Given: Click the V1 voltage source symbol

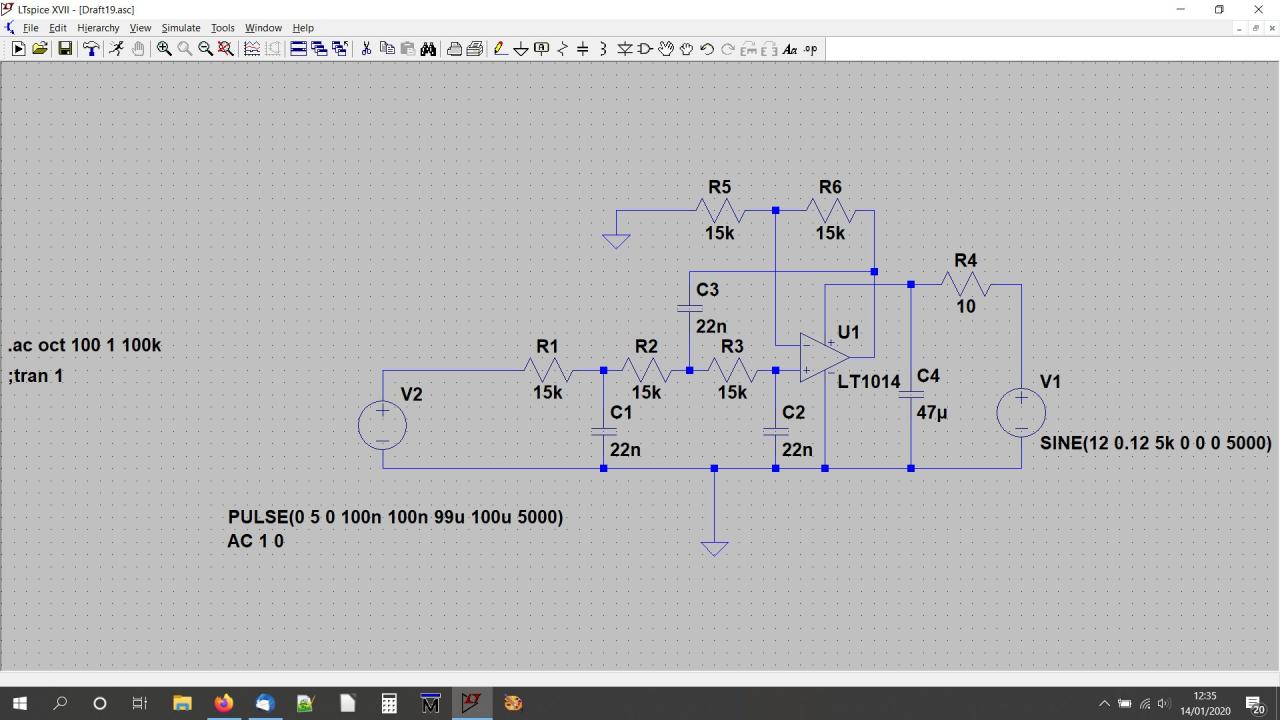Looking at the screenshot, I should click(1021, 413).
